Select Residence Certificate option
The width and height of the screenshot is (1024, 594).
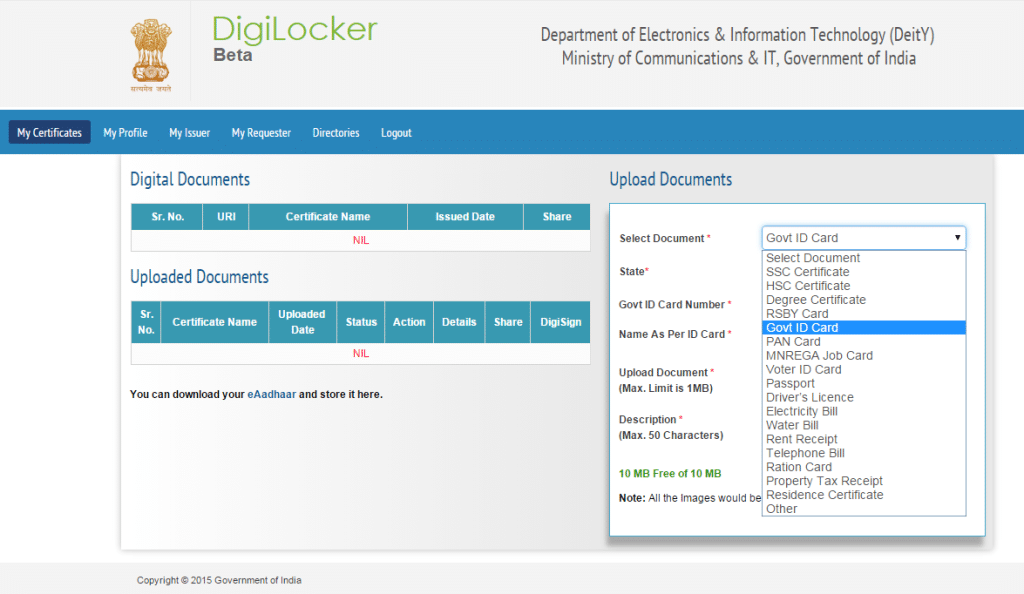tap(863, 495)
